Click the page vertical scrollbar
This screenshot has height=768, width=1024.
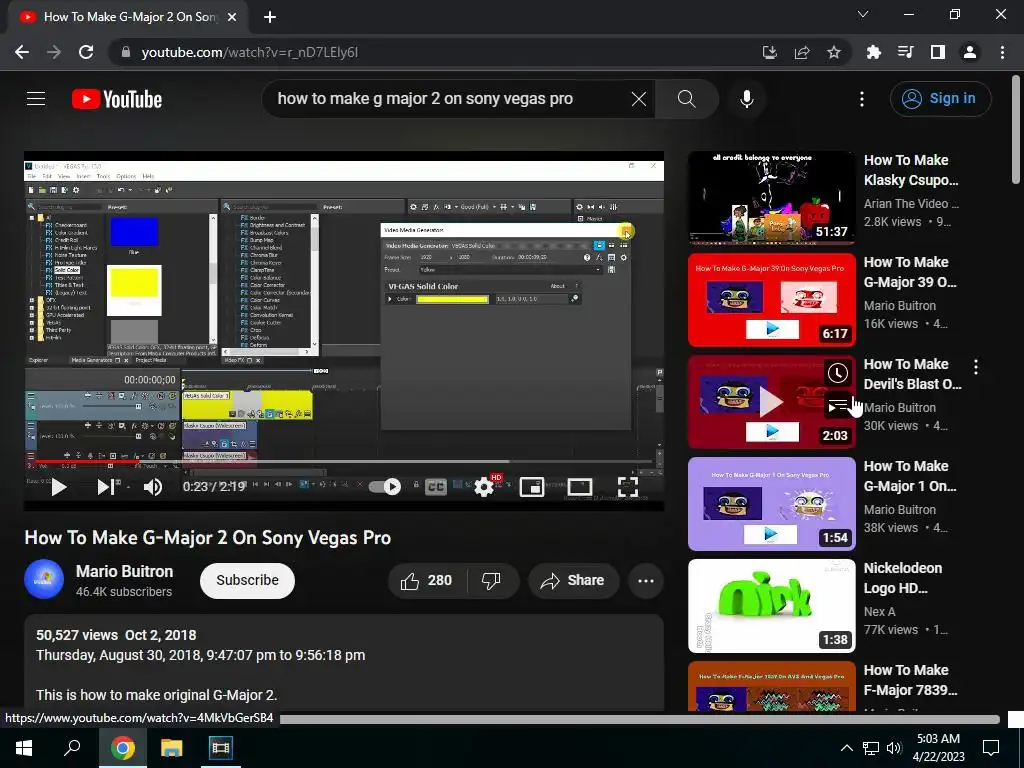[x=1016, y=131]
